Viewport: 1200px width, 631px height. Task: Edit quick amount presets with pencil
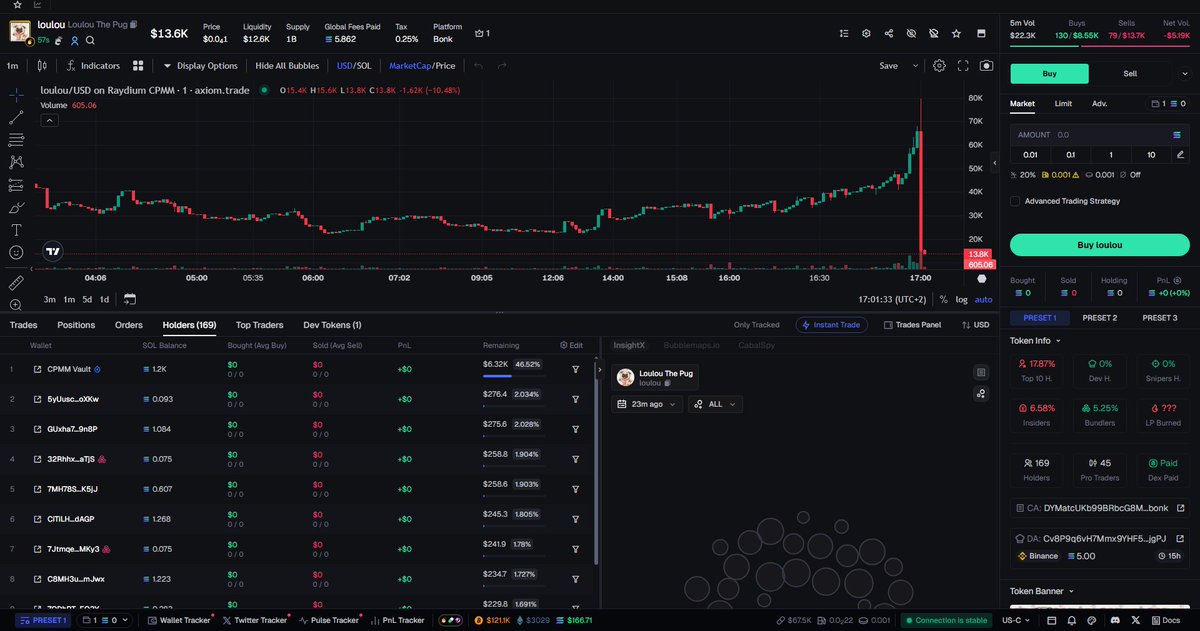point(1181,155)
